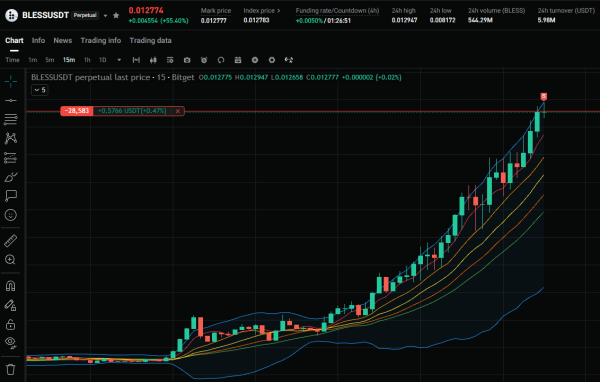
Task: Click the chart title BLESSUSDT perpetual last price
Action: click(91, 77)
